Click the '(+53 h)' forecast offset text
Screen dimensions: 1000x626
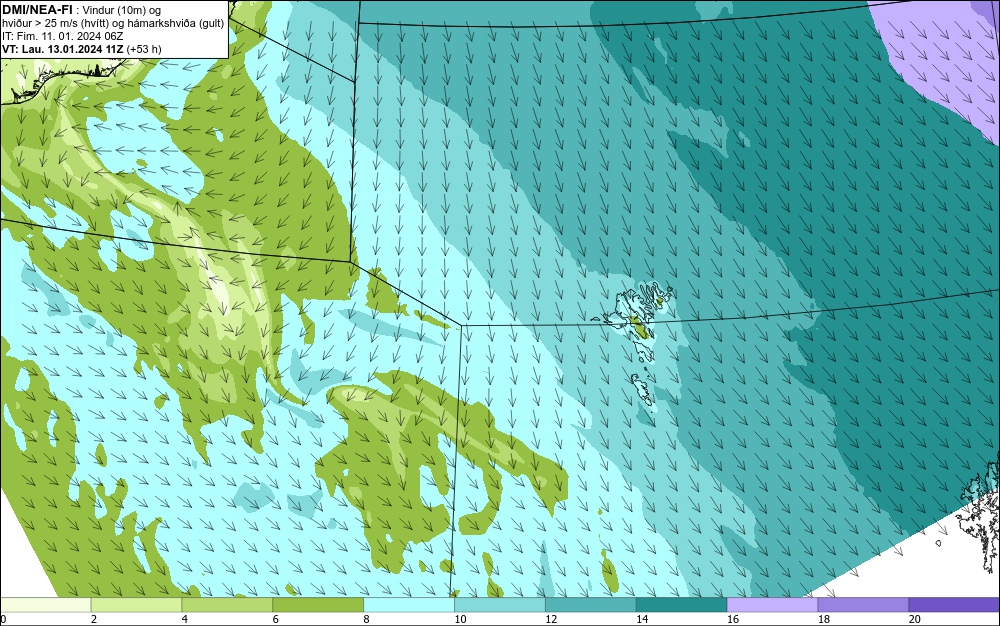[144, 49]
